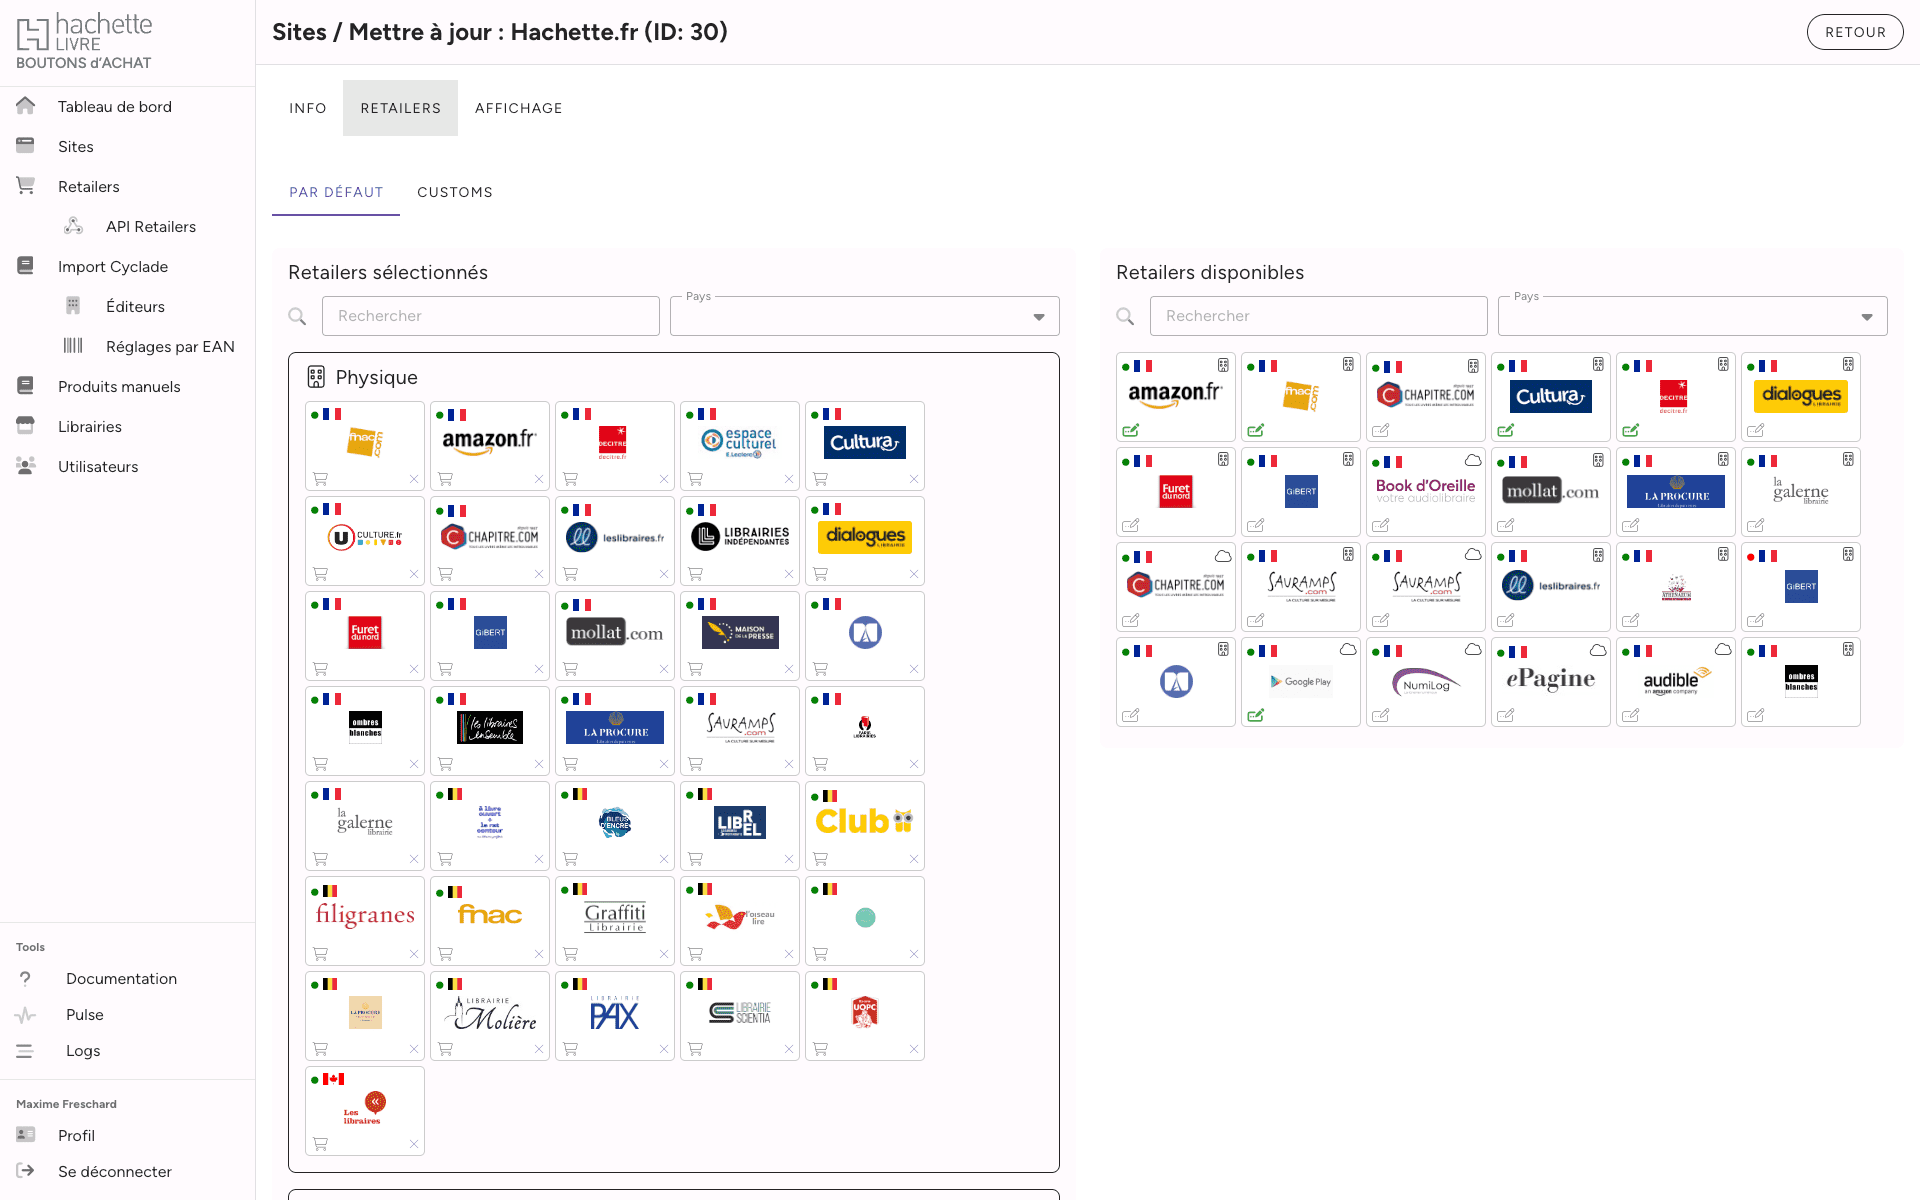This screenshot has height=1200, width=1920.
Task: Click physical type icon on available Cultura card
Action: [x=1598, y=365]
